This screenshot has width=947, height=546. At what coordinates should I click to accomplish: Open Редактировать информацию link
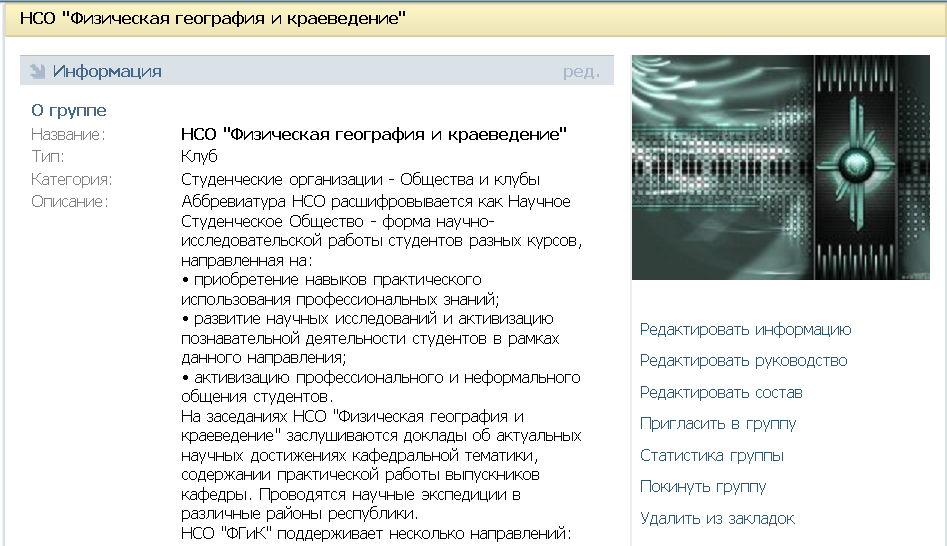click(745, 329)
